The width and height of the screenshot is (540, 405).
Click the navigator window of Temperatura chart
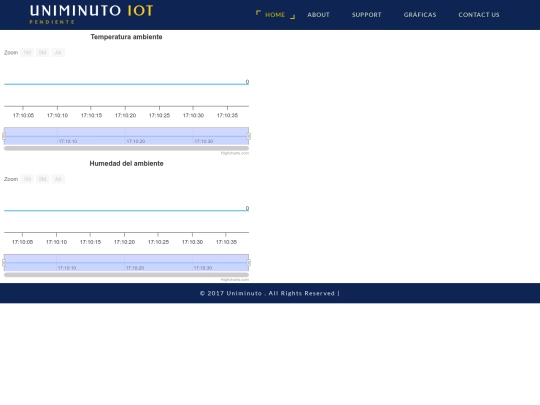coord(126,136)
